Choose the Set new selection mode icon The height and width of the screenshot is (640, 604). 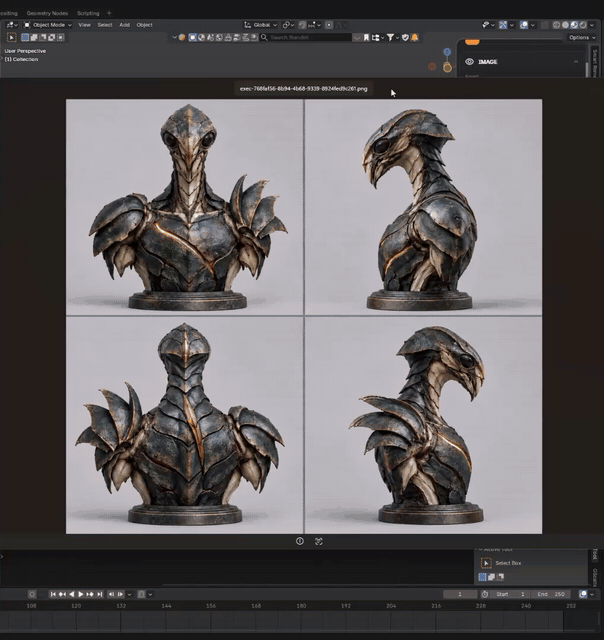coord(25,37)
